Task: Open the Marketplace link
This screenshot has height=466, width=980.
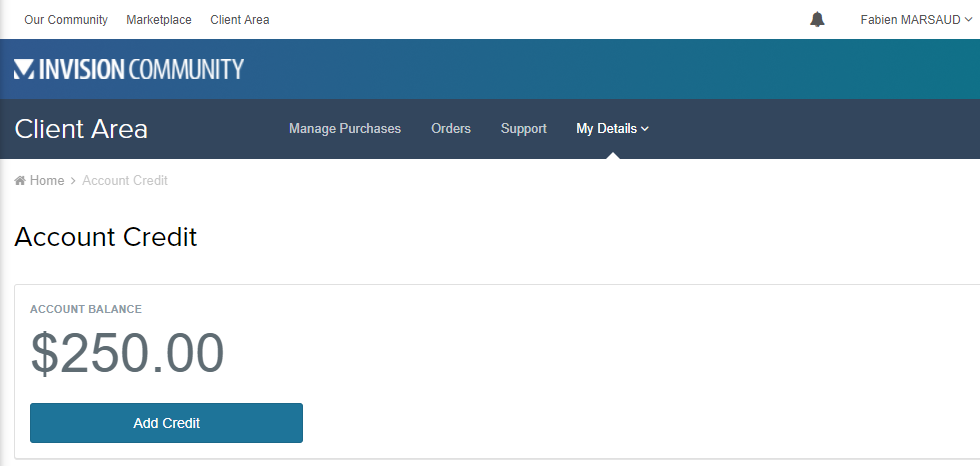Action: coord(159,20)
